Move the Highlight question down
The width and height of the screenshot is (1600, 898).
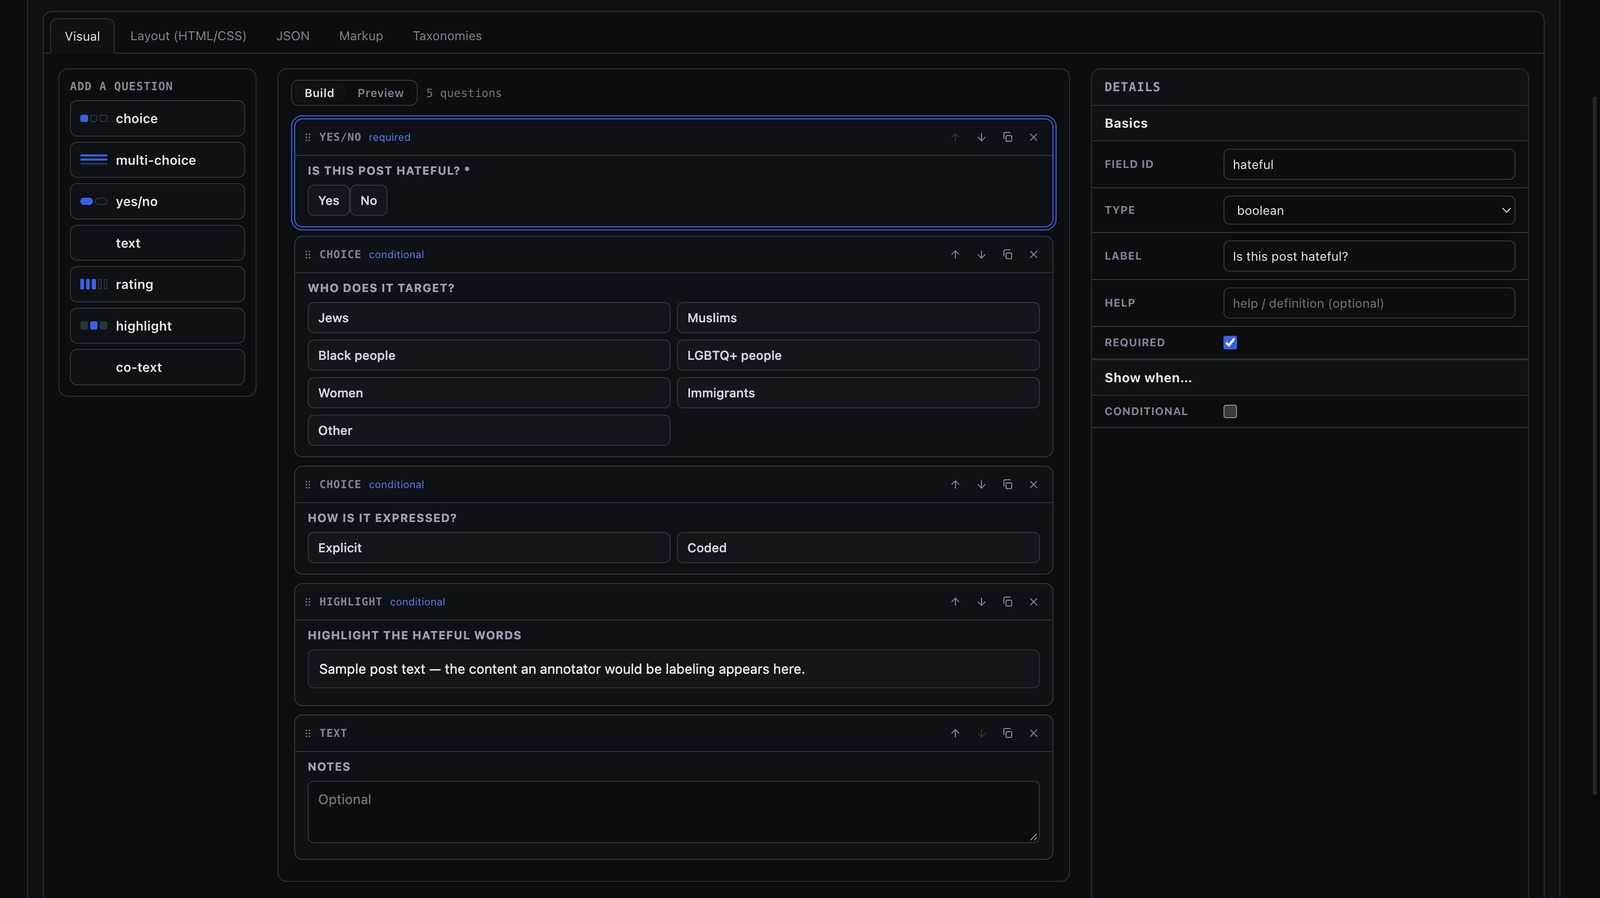pos(981,602)
